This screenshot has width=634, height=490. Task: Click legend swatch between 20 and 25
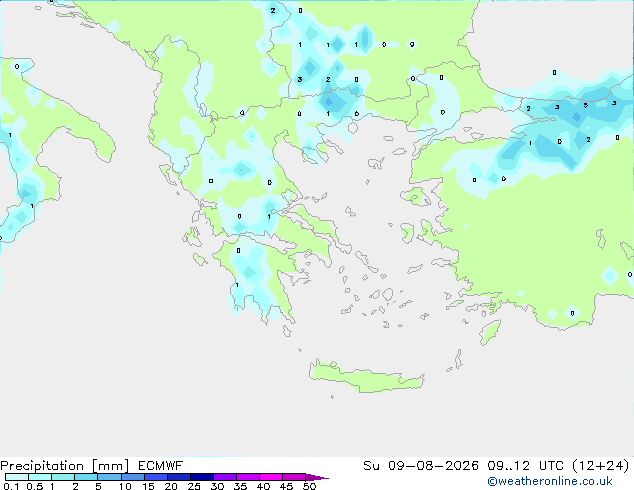[179, 477]
